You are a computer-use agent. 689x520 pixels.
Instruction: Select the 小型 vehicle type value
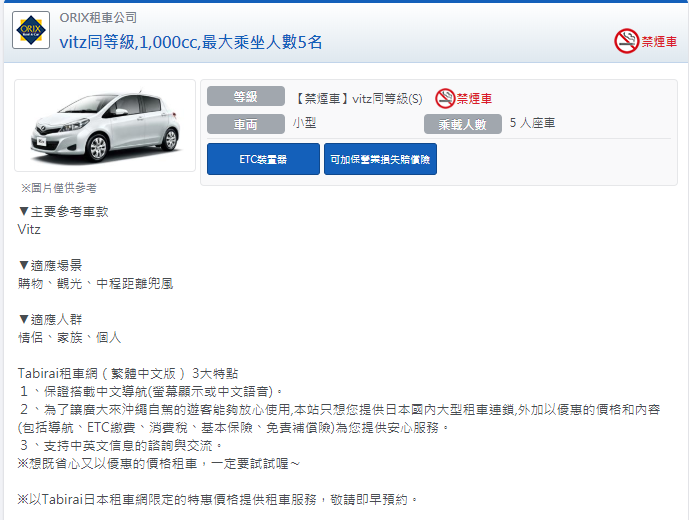point(305,123)
